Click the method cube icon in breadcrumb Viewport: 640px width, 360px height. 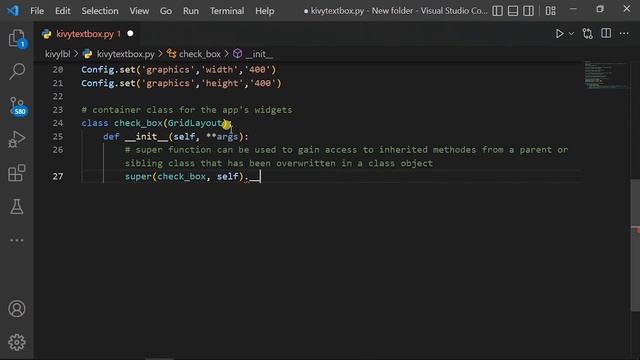click(237, 54)
